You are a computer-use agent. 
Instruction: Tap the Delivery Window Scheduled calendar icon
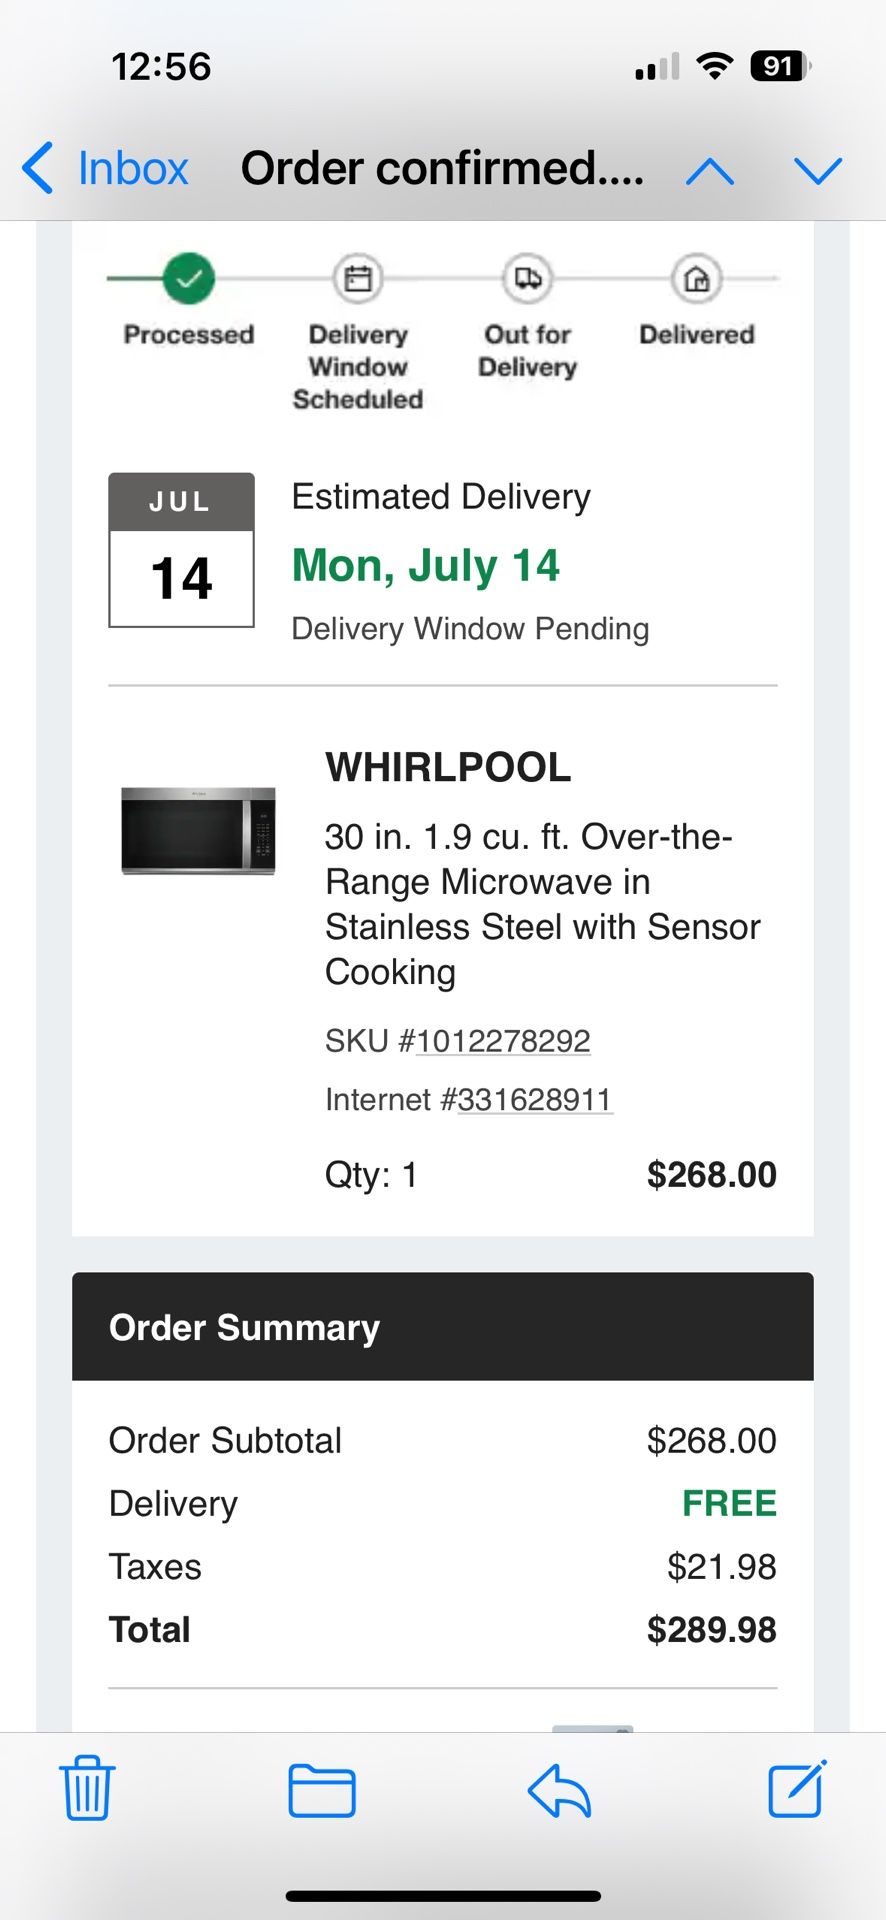[x=357, y=278]
